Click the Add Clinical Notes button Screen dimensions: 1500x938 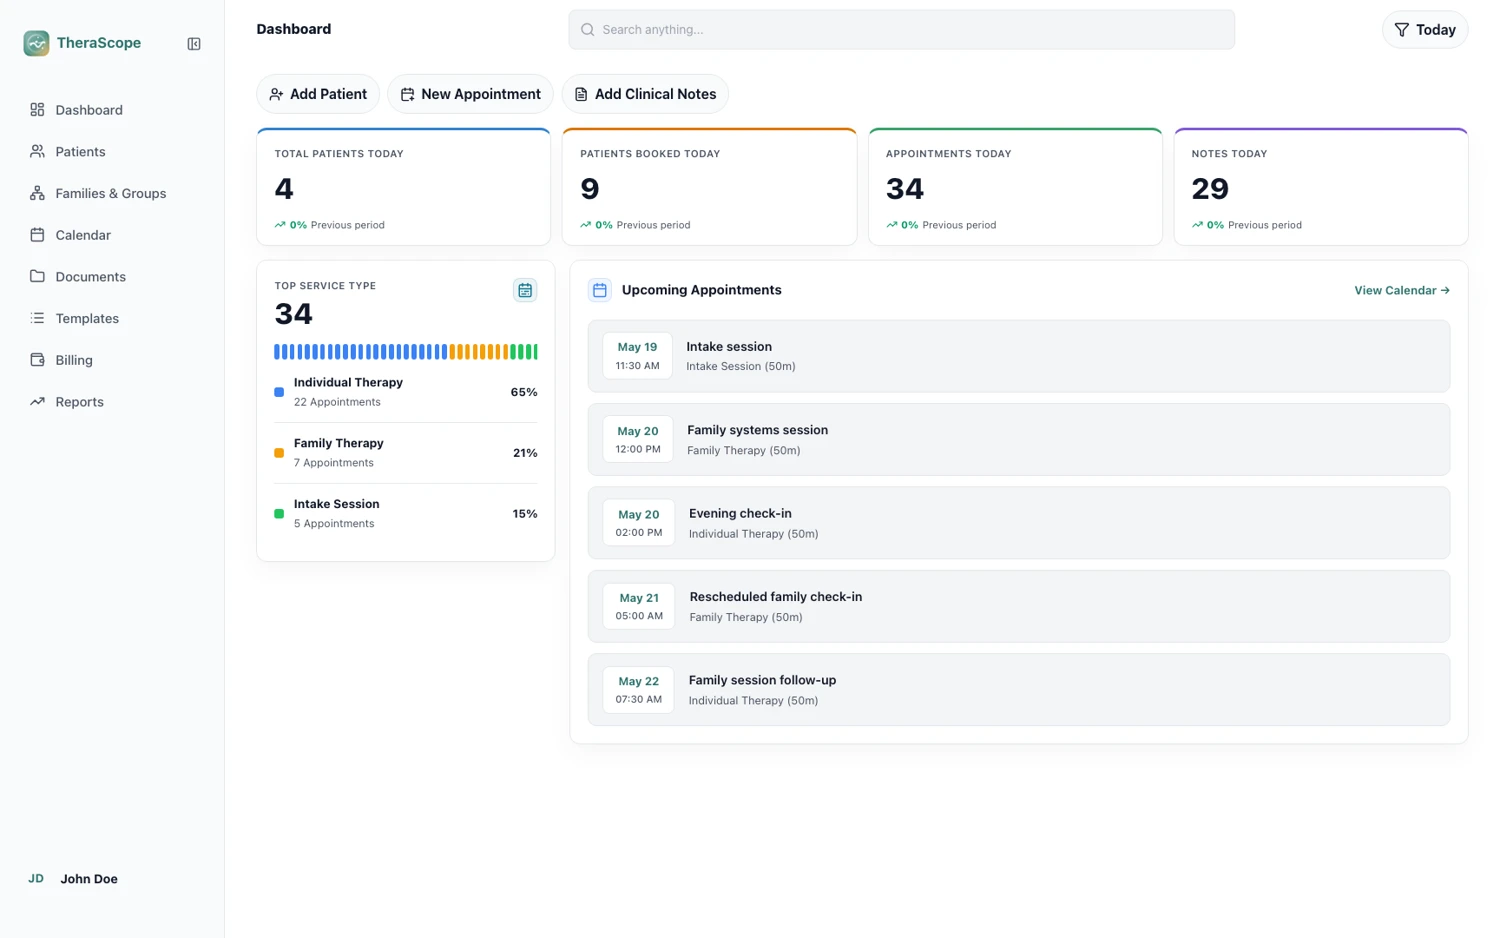(x=645, y=94)
